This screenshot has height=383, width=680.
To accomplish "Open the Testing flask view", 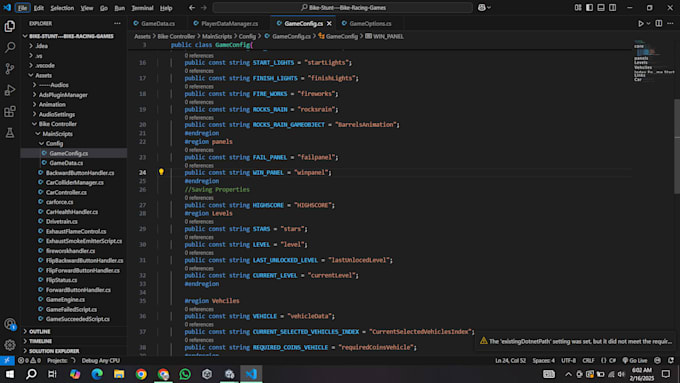I will tap(10, 133).
